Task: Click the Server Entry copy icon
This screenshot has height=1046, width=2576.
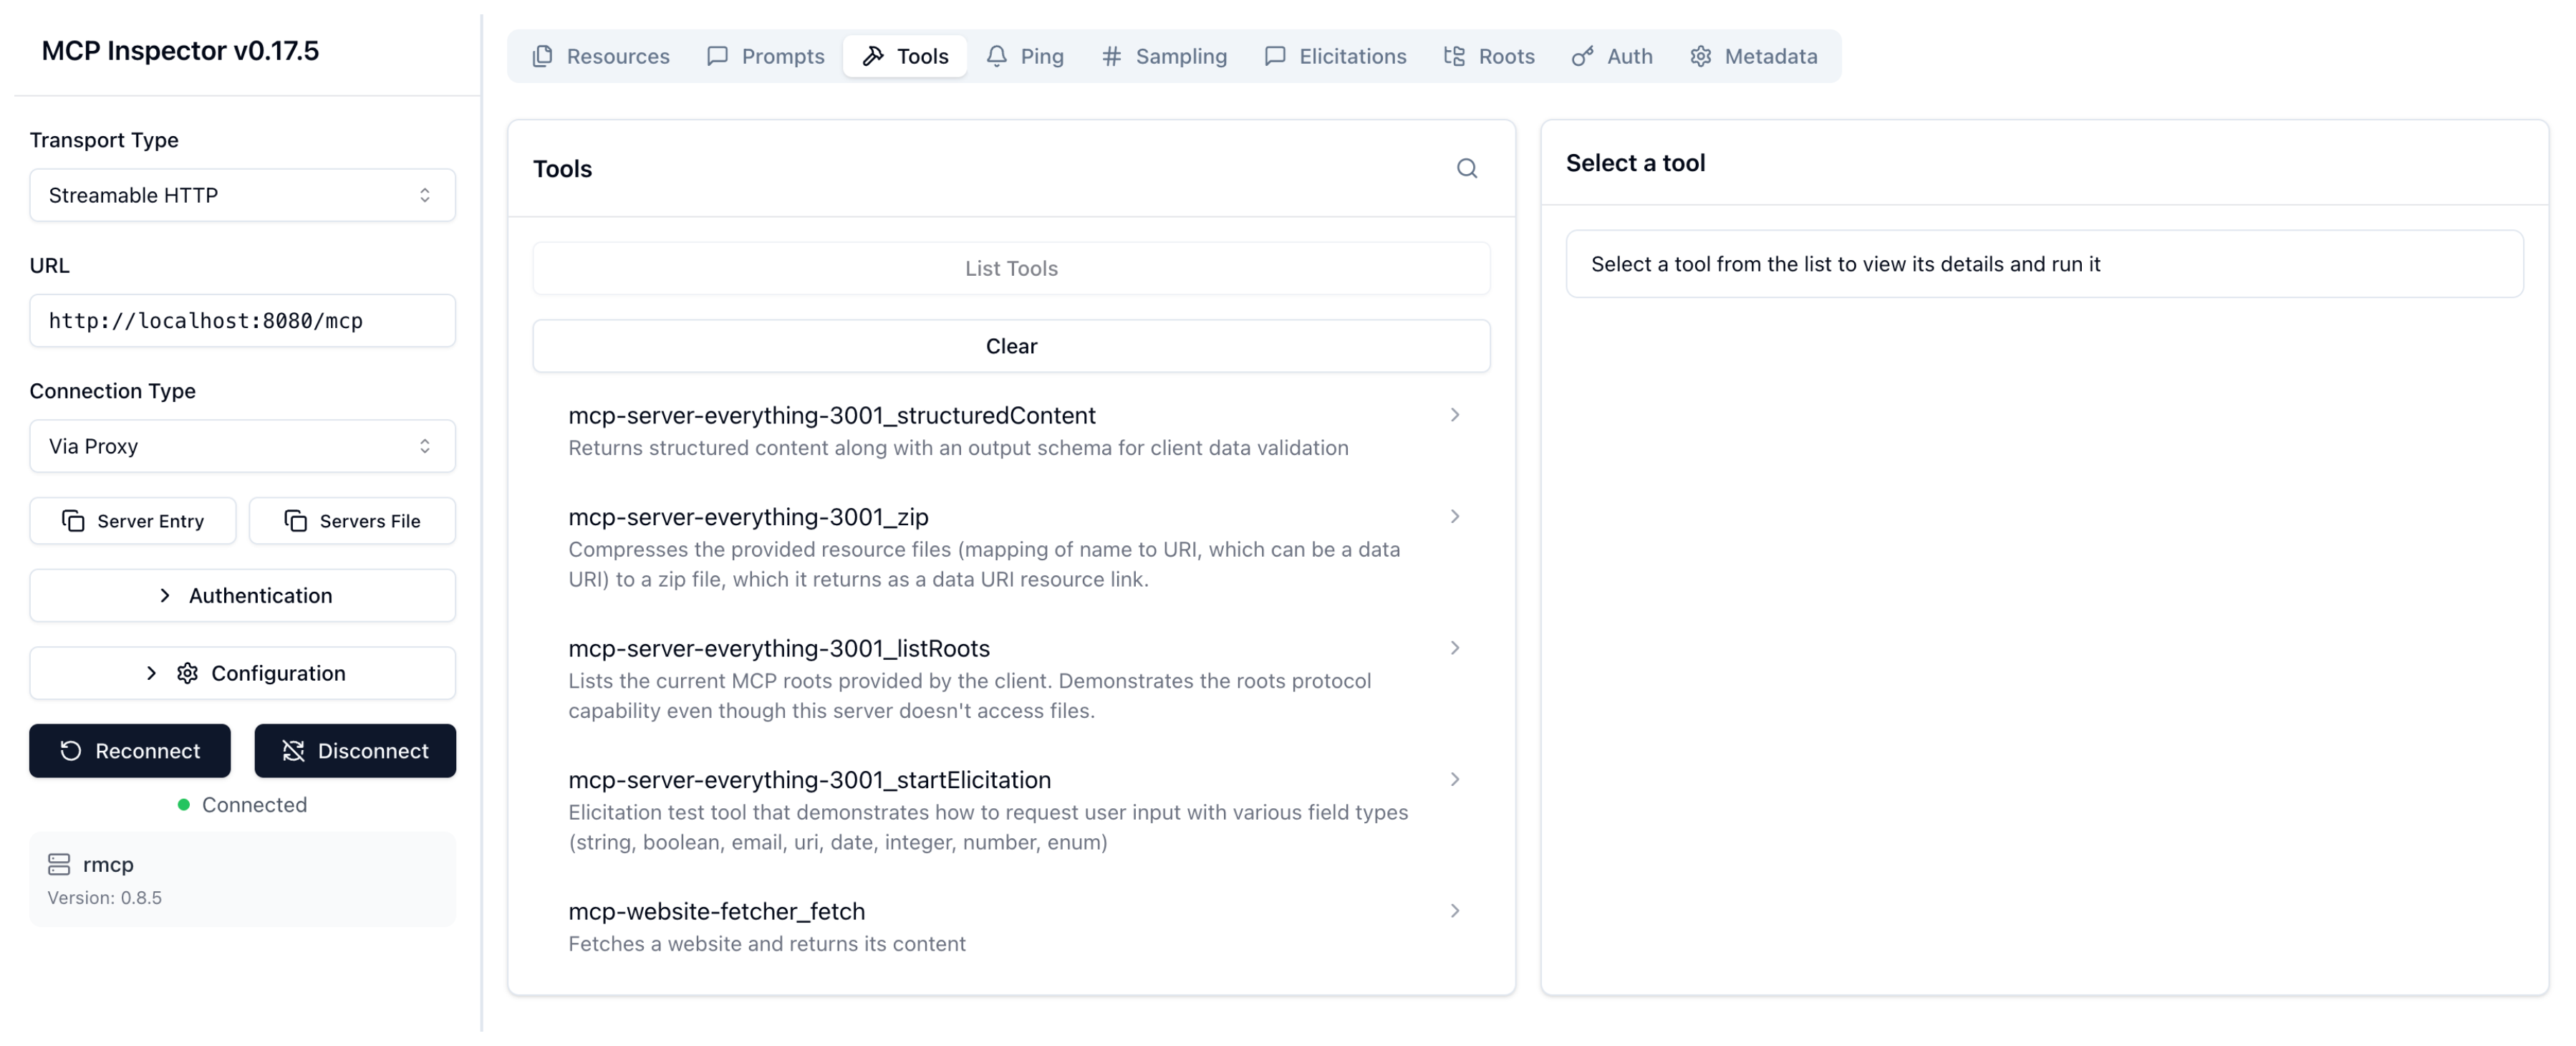Action: point(73,521)
